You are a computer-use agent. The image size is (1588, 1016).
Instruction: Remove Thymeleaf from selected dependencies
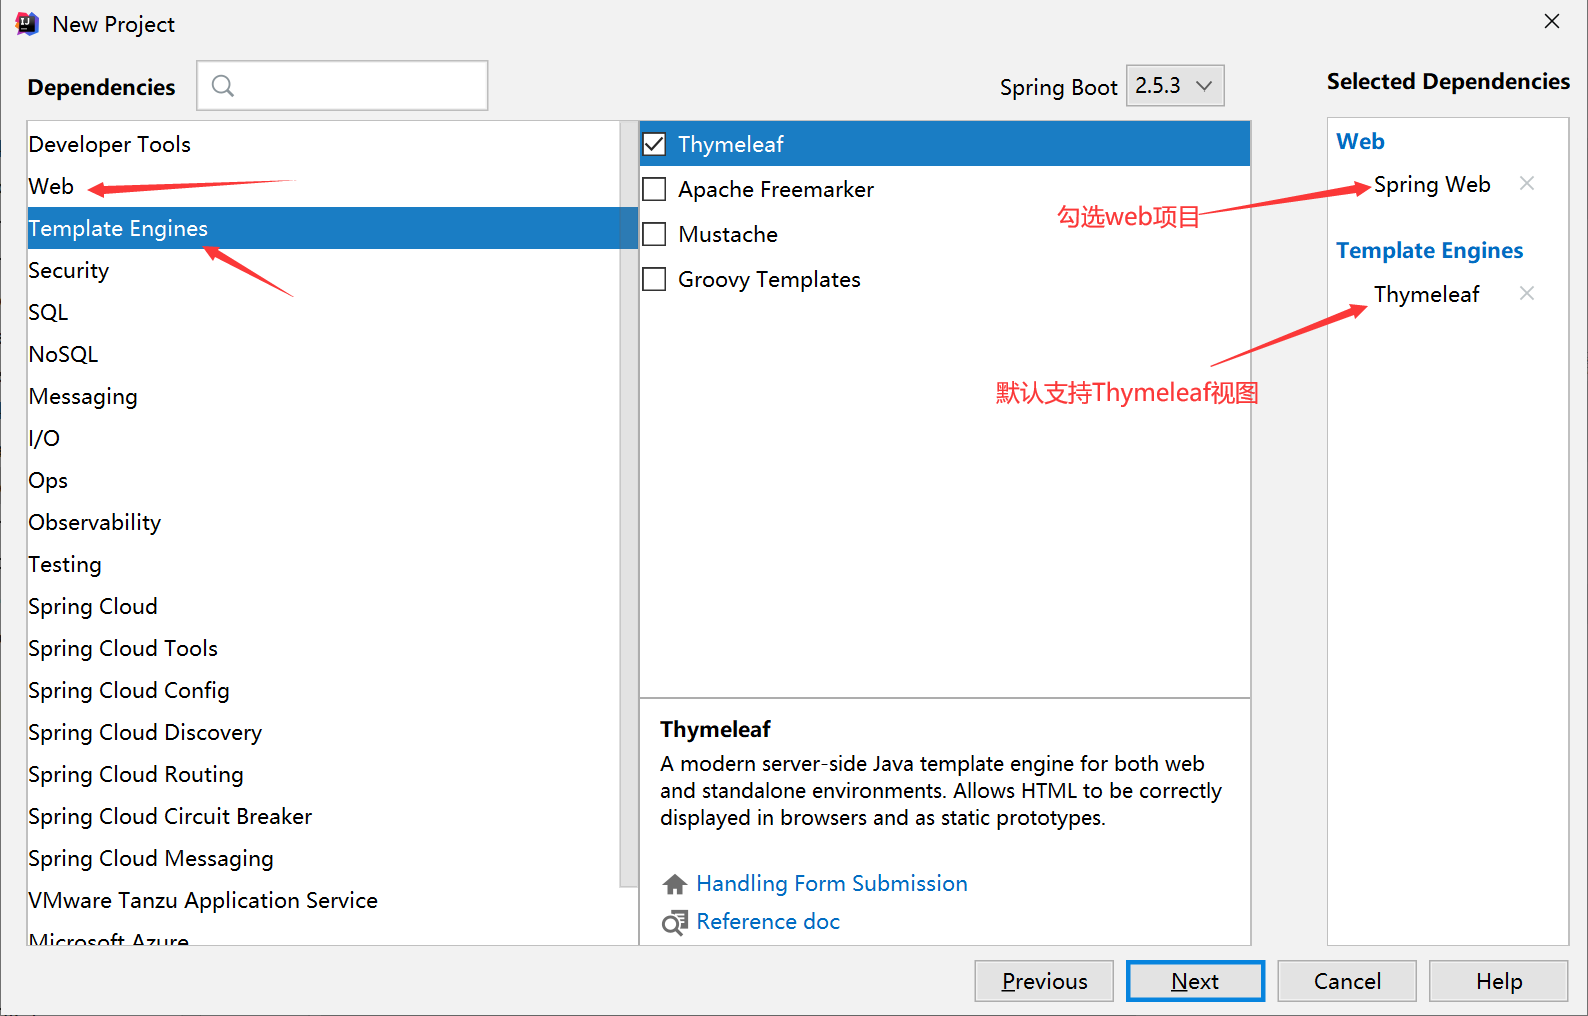1526,293
